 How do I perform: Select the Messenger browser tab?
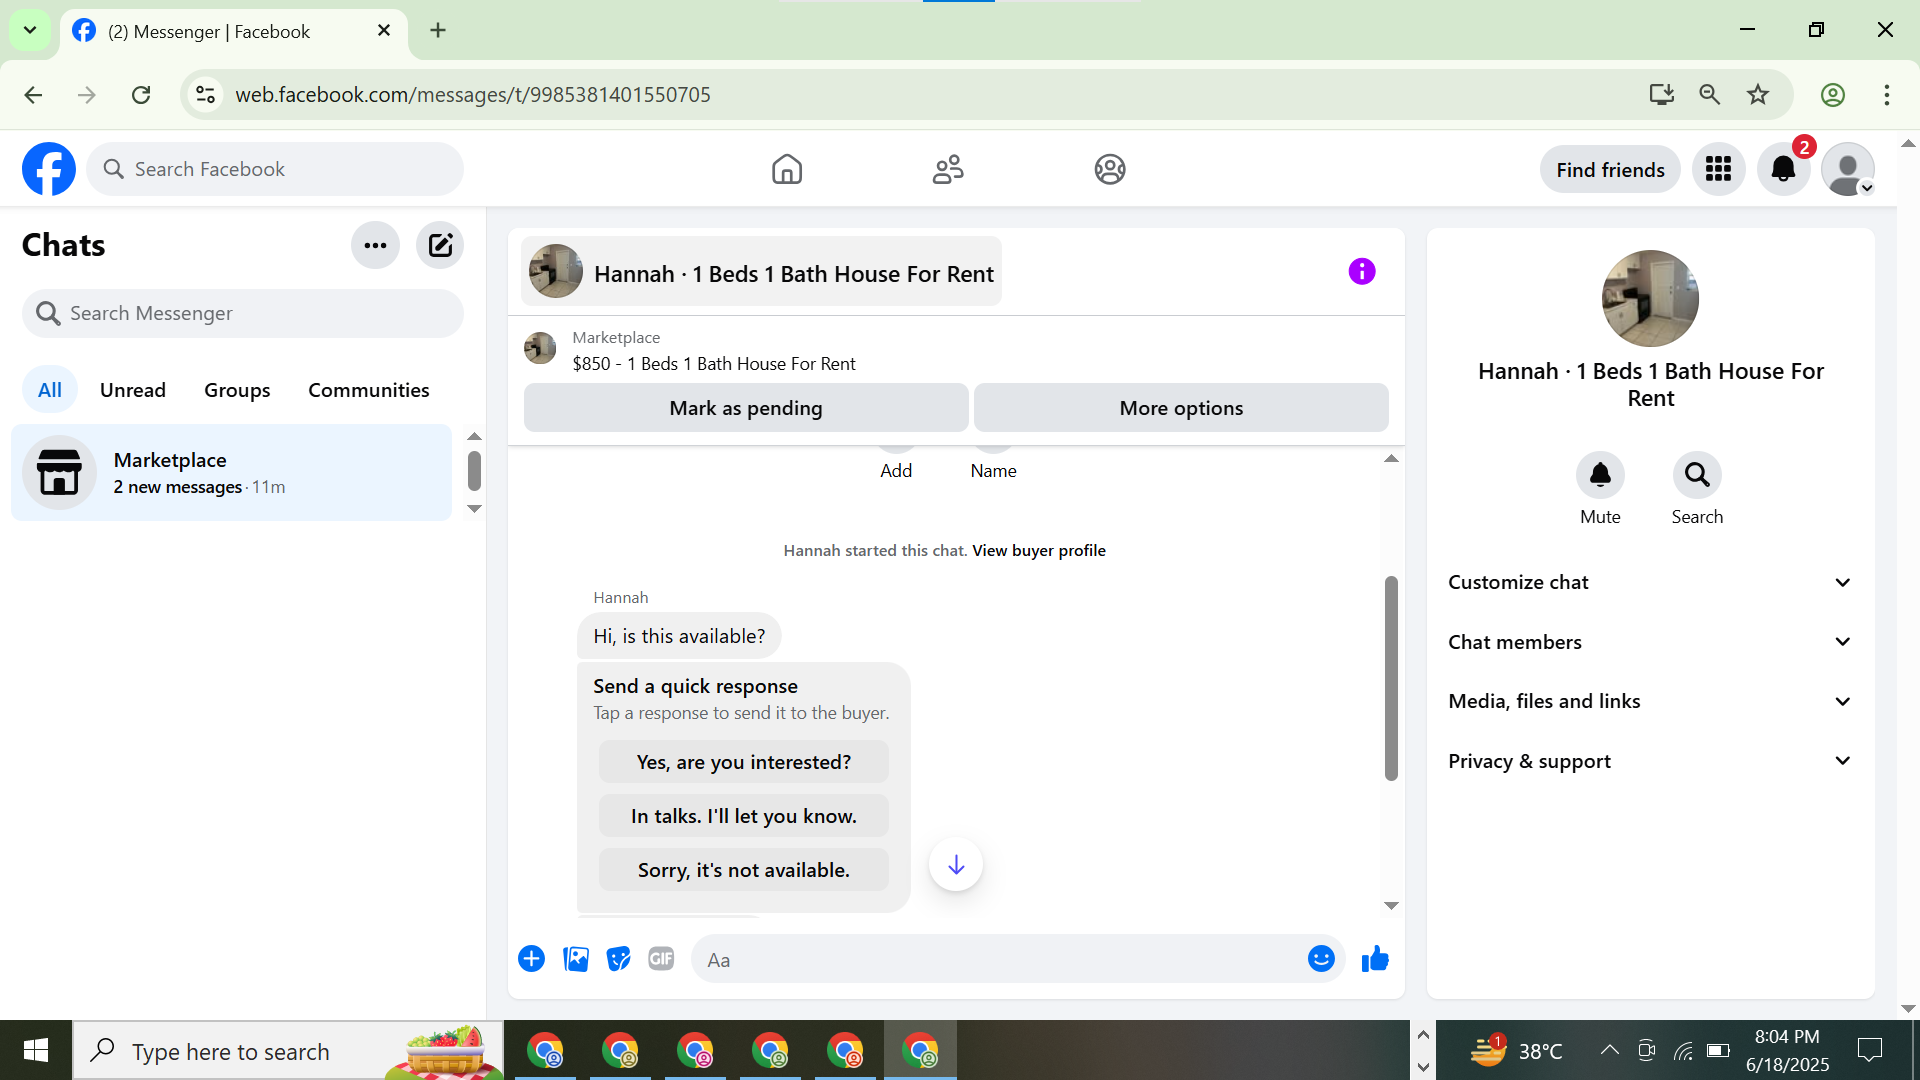235,31
